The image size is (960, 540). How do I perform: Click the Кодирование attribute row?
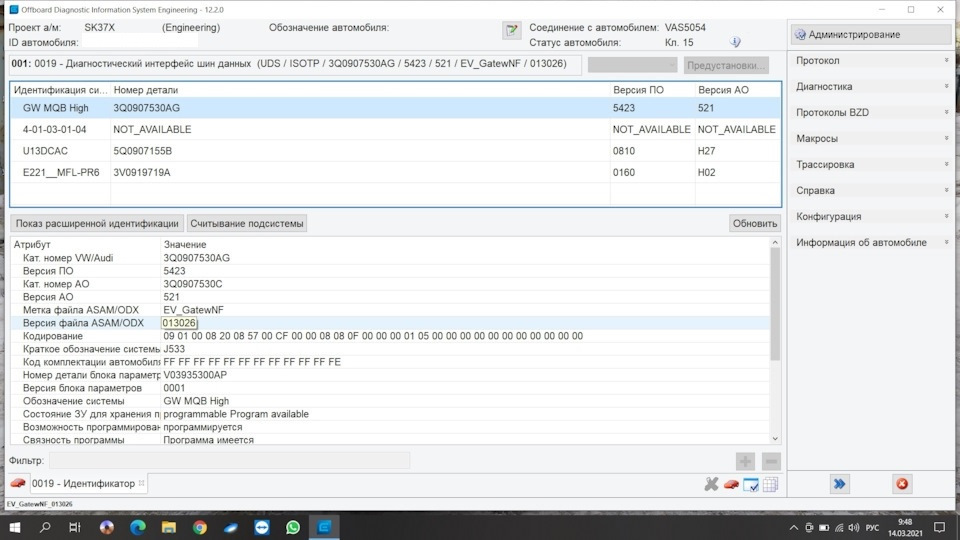tap(390, 336)
